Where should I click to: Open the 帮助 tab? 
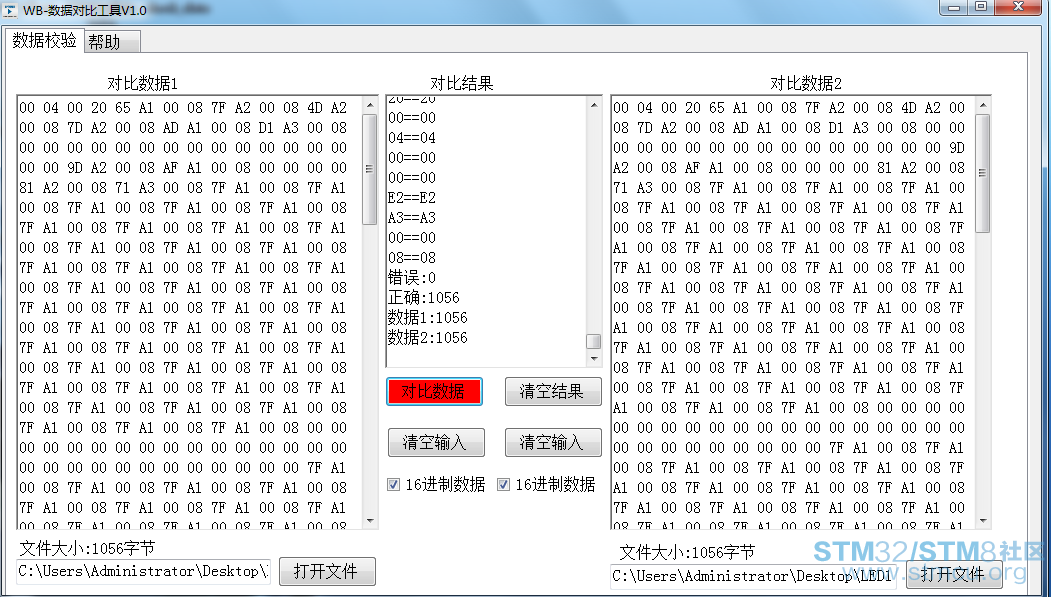tap(112, 42)
